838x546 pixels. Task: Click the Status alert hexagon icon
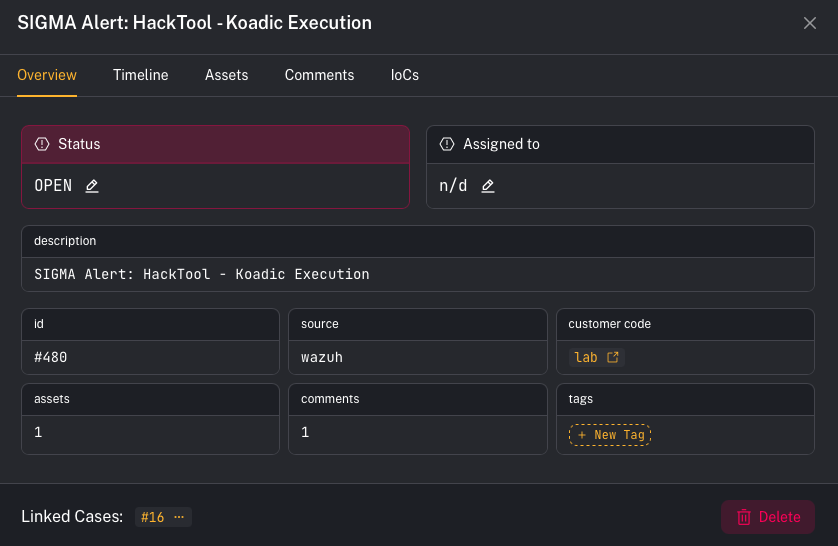click(42, 144)
